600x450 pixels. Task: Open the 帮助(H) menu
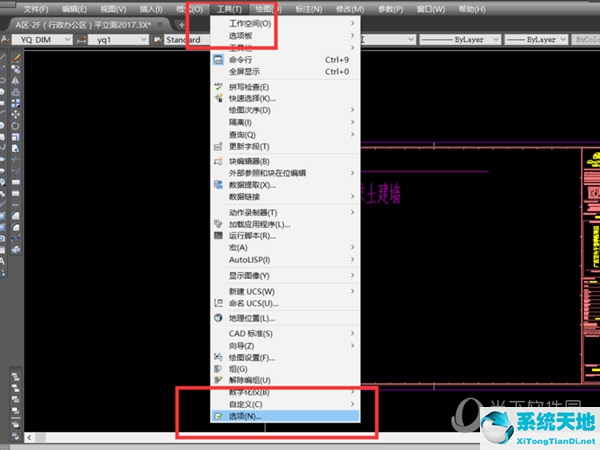point(472,9)
